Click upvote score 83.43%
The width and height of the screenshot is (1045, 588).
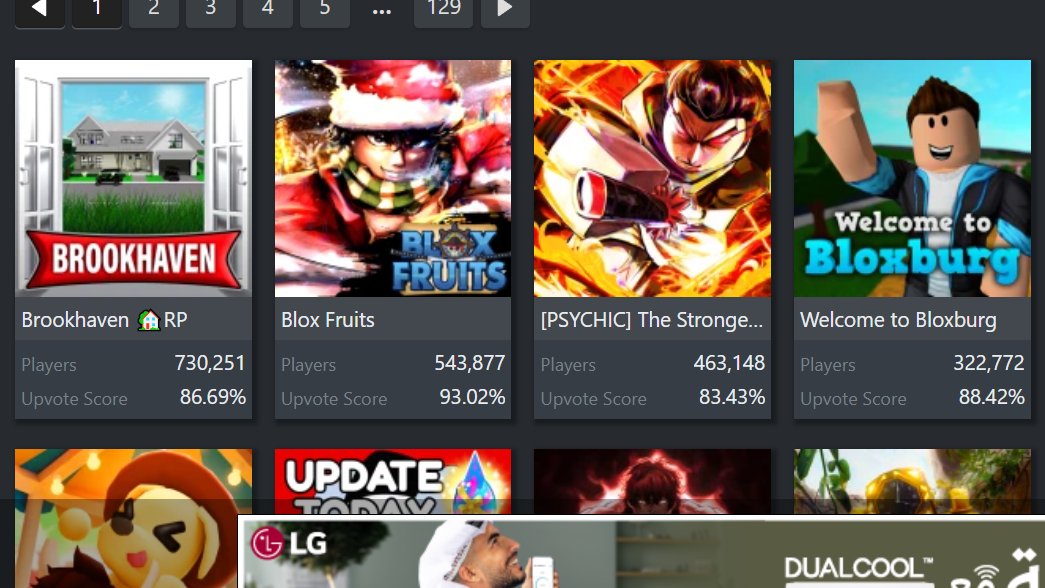(x=732, y=397)
